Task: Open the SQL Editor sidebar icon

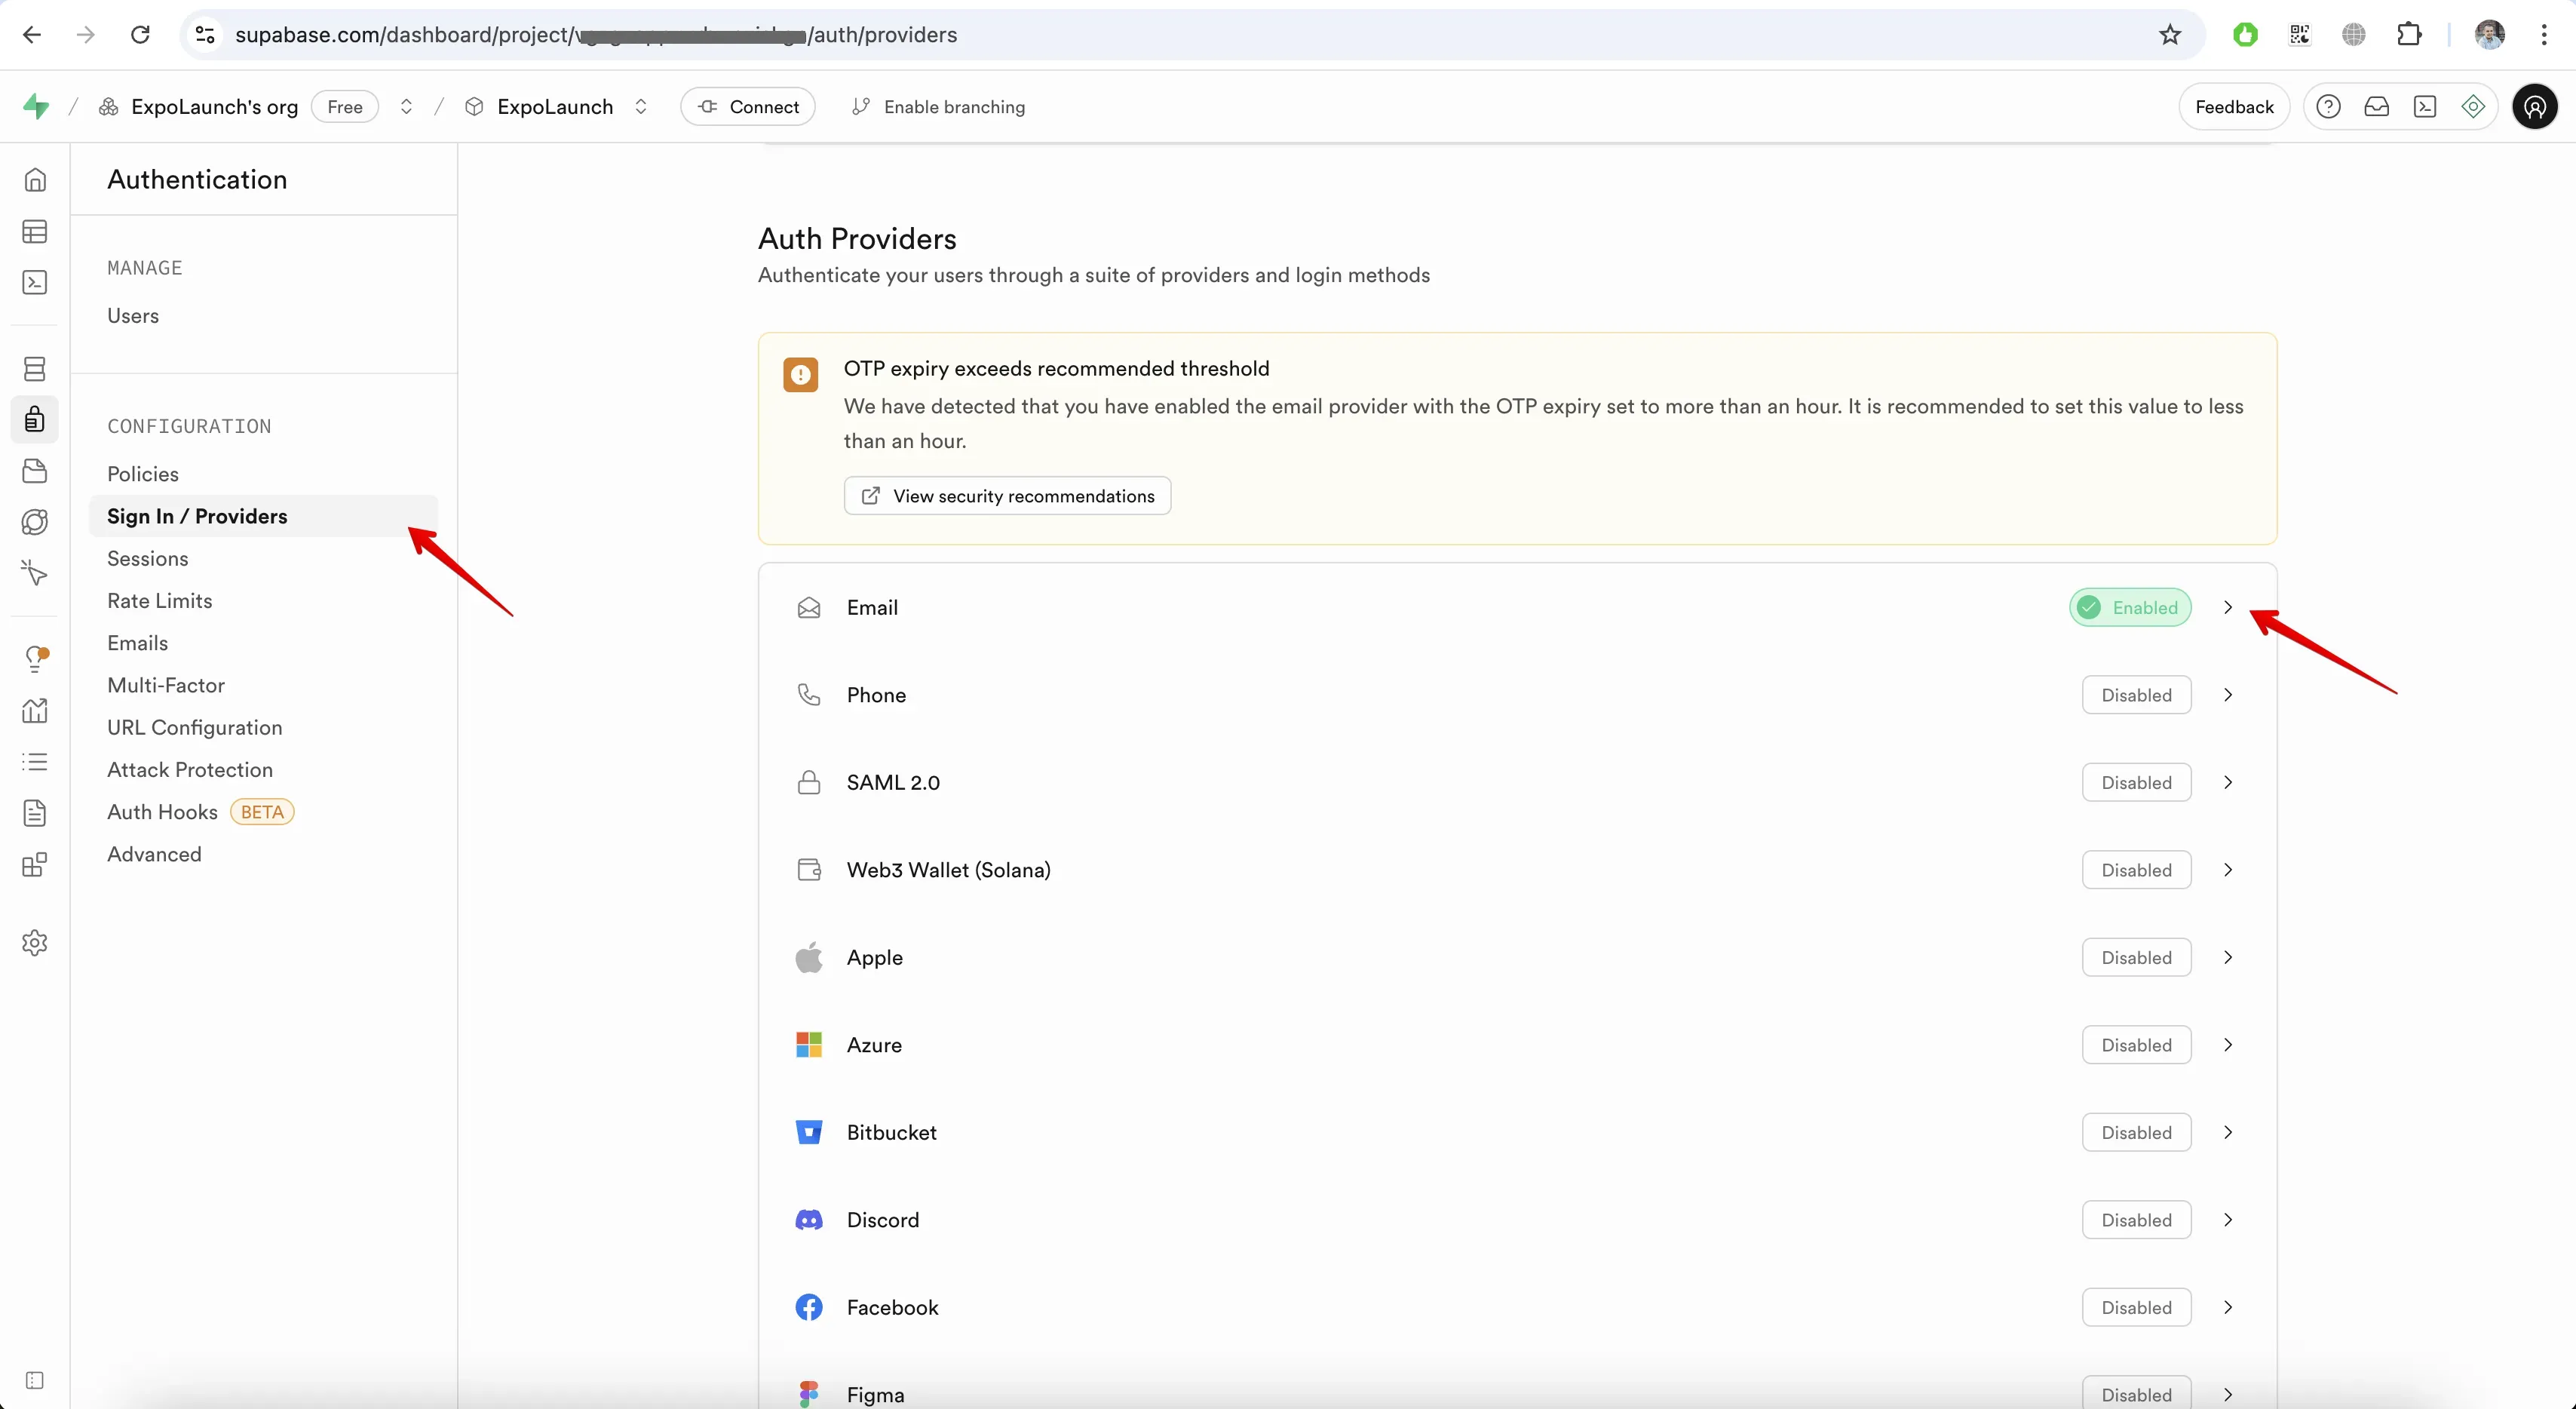Action: 35,283
